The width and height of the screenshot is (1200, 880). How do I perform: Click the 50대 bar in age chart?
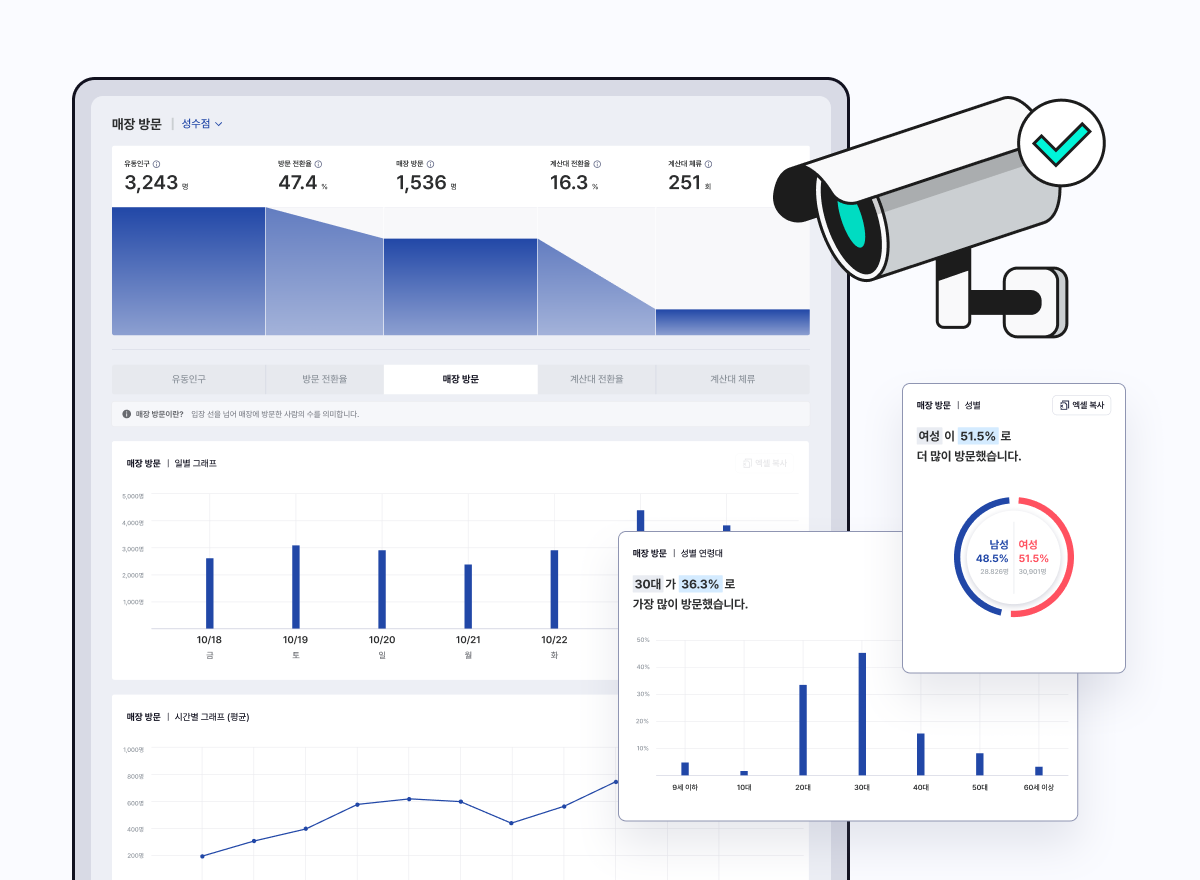[x=980, y=764]
